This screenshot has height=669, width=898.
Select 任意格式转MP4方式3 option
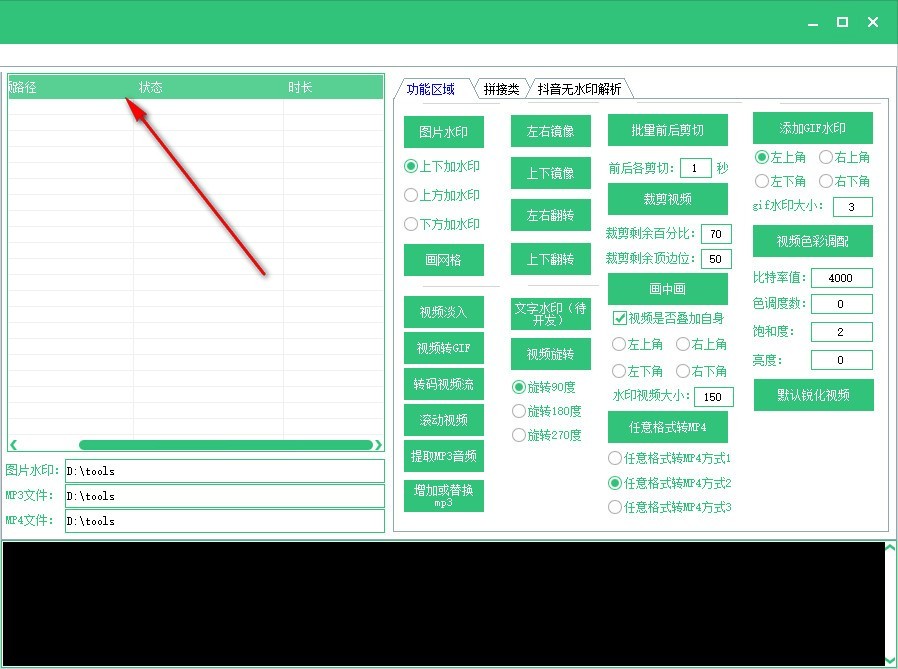point(669,507)
